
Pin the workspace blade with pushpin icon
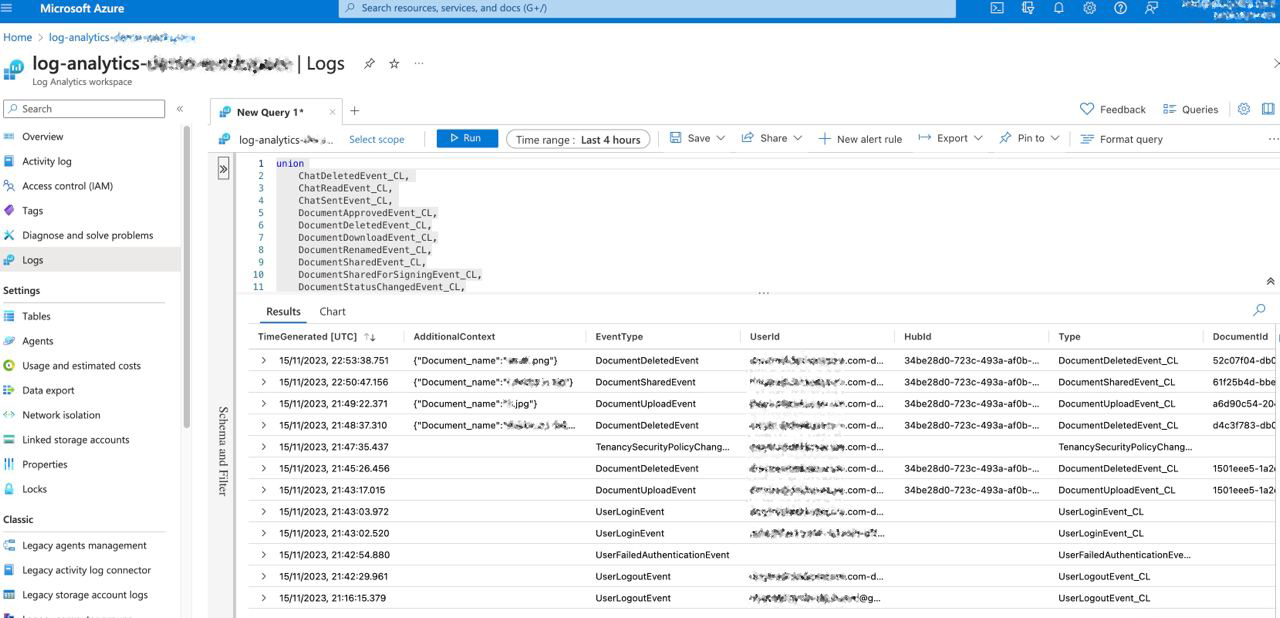[369, 63]
